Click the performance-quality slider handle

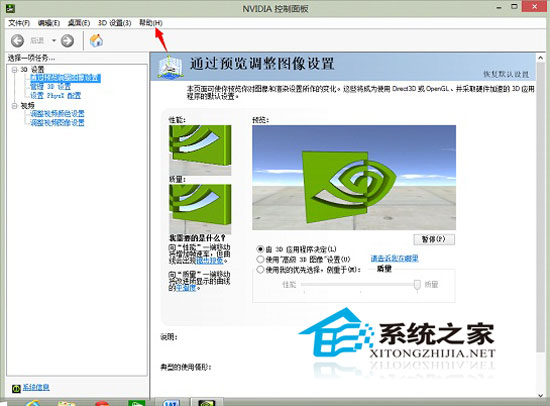click(x=417, y=285)
